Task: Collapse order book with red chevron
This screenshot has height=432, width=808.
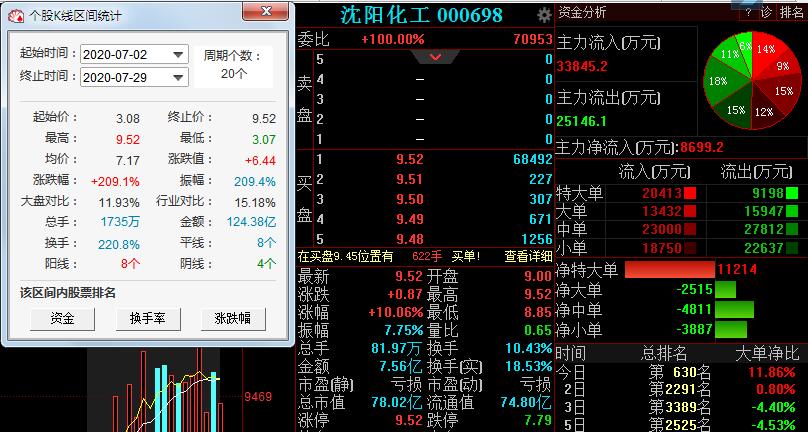Action: pyautogui.click(x=435, y=57)
